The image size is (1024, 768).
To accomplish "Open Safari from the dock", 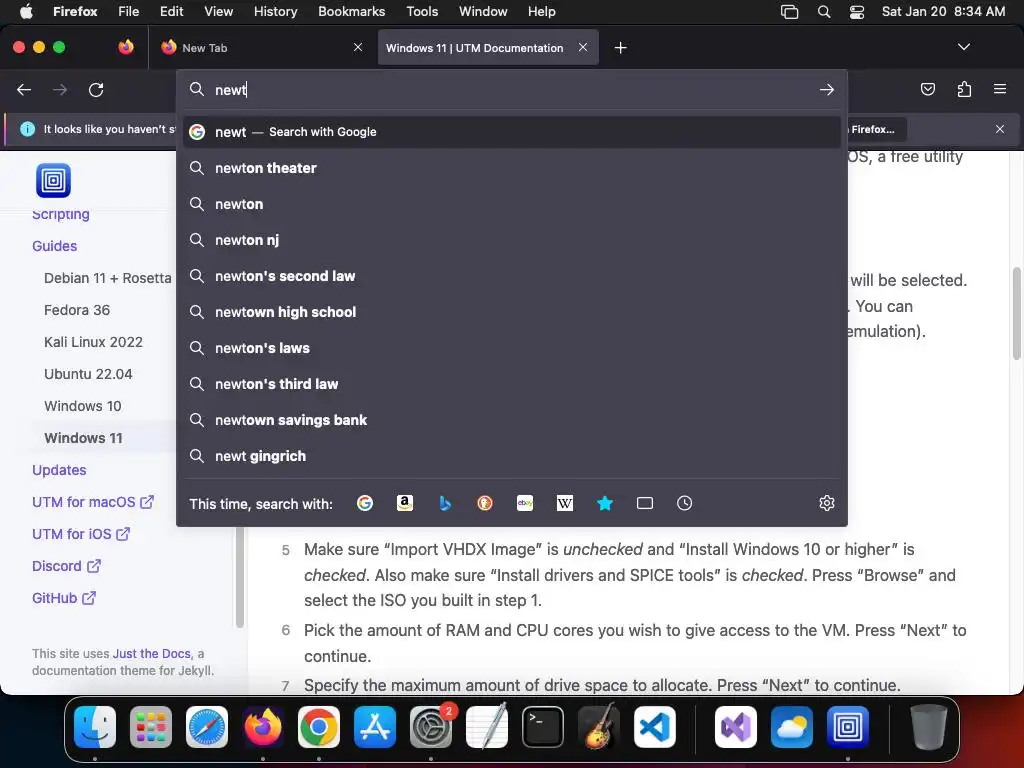I will (207, 727).
